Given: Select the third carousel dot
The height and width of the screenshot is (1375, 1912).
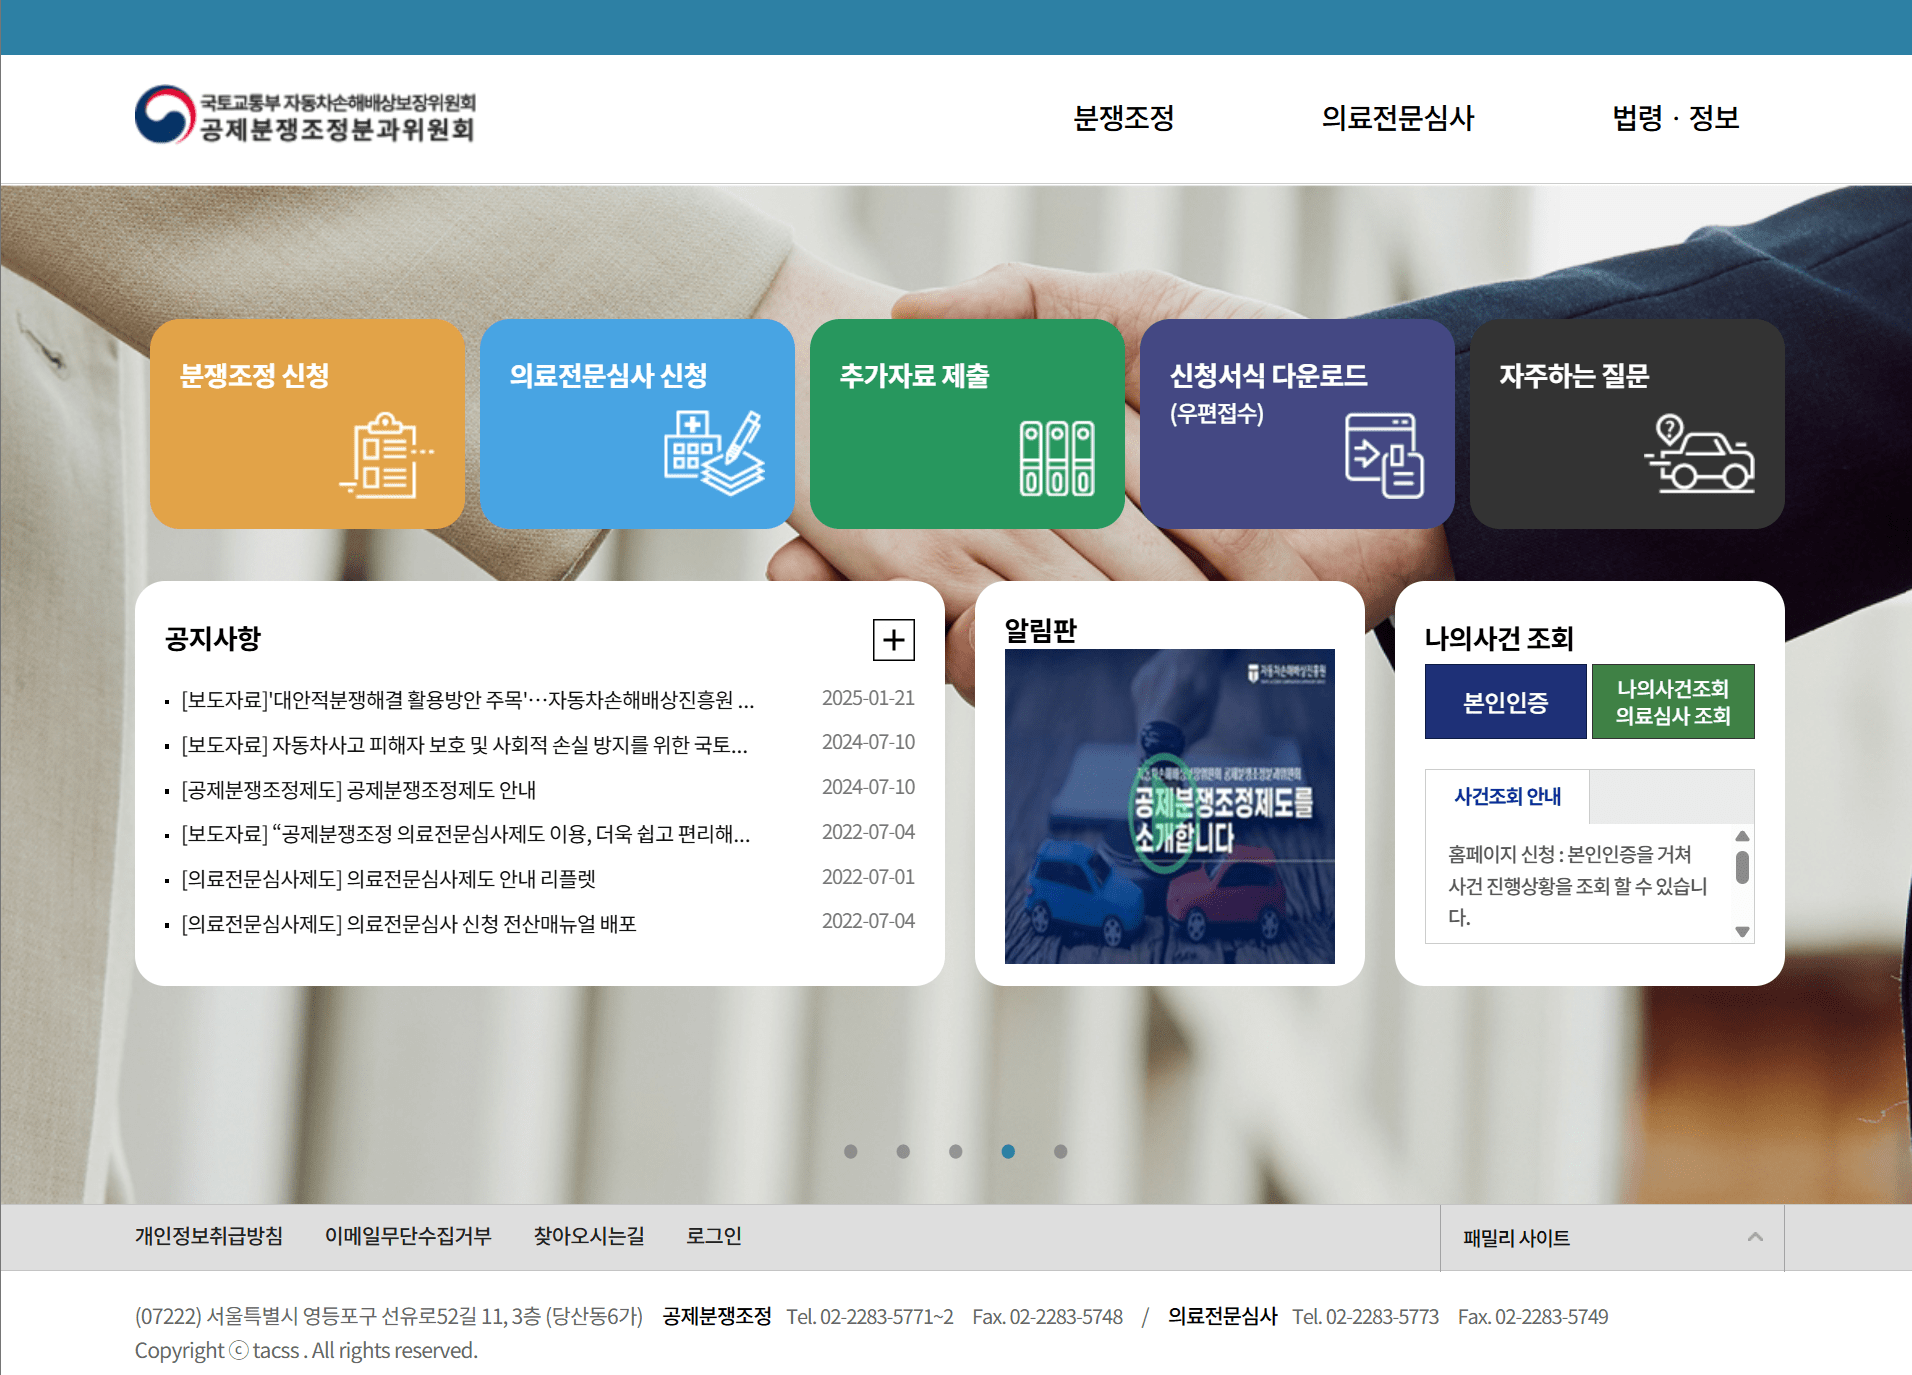Looking at the screenshot, I should pos(956,1151).
